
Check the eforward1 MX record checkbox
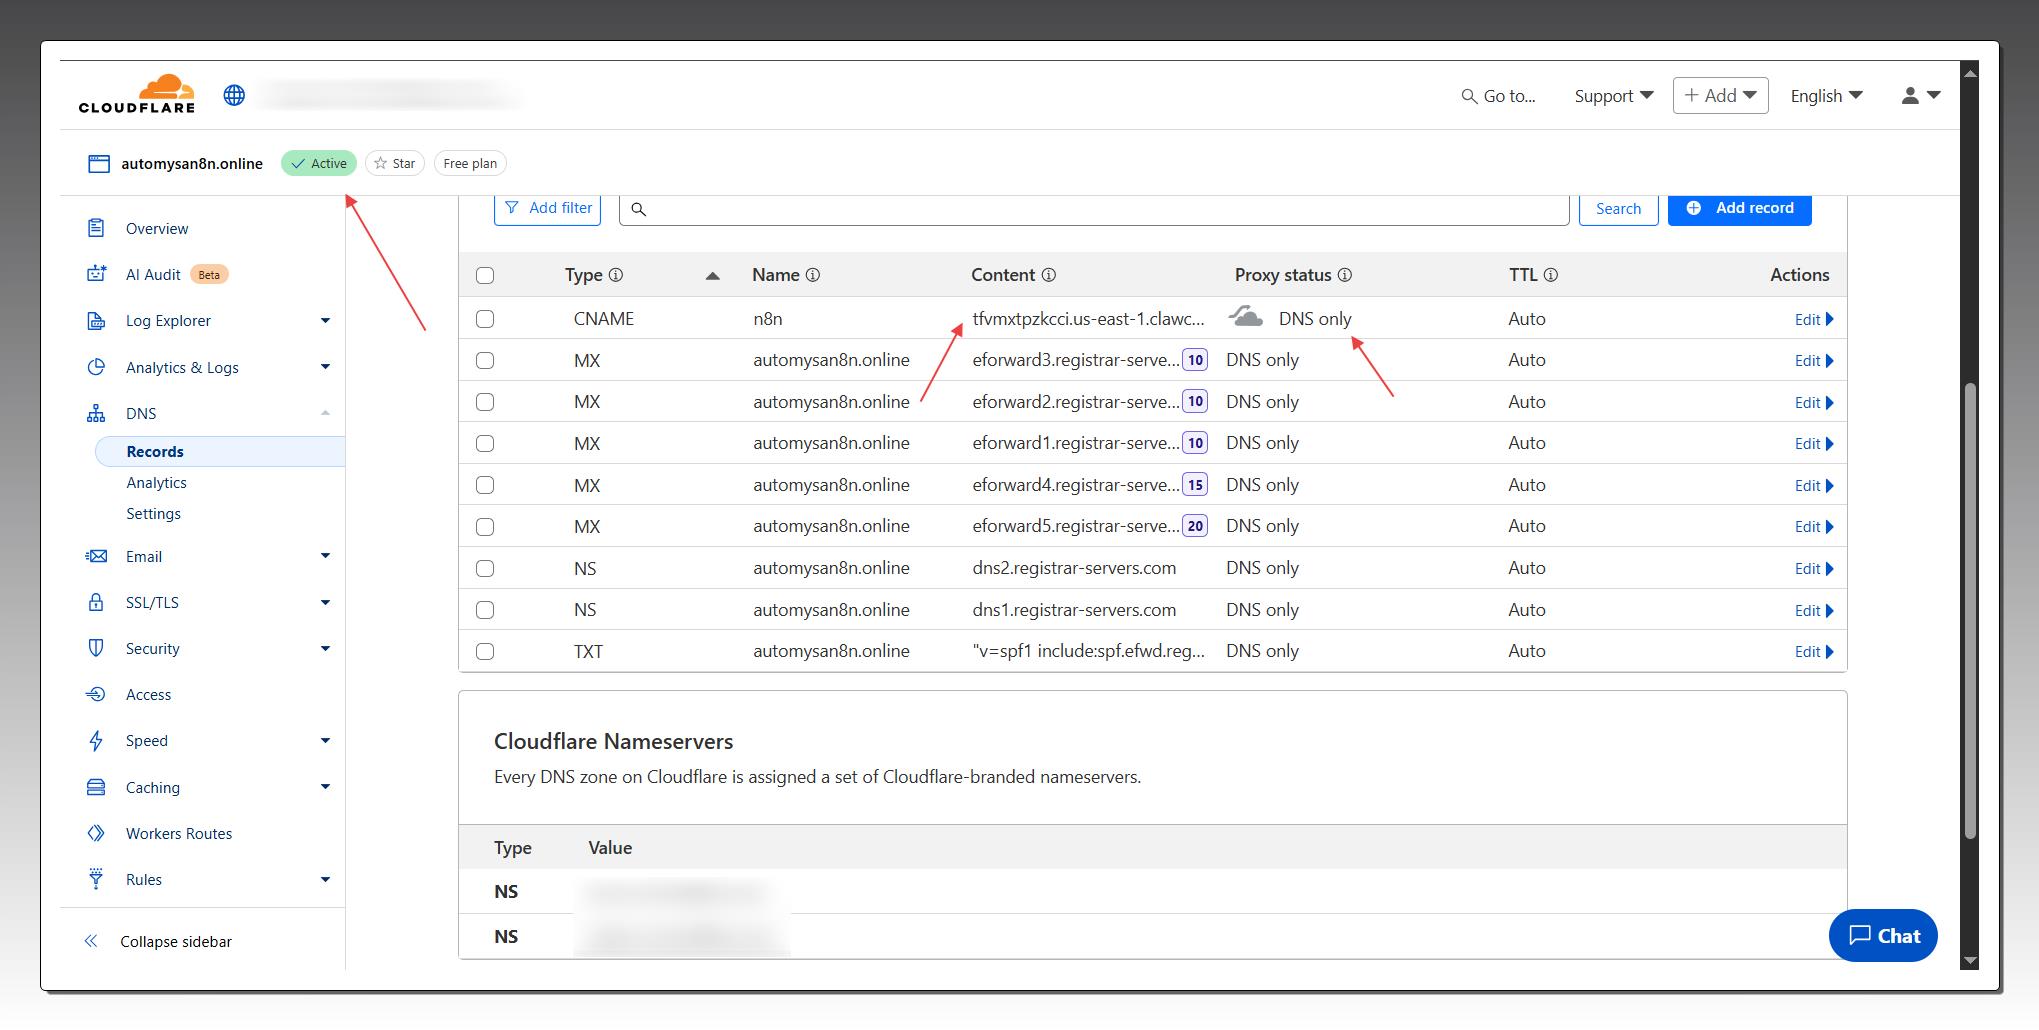(485, 443)
